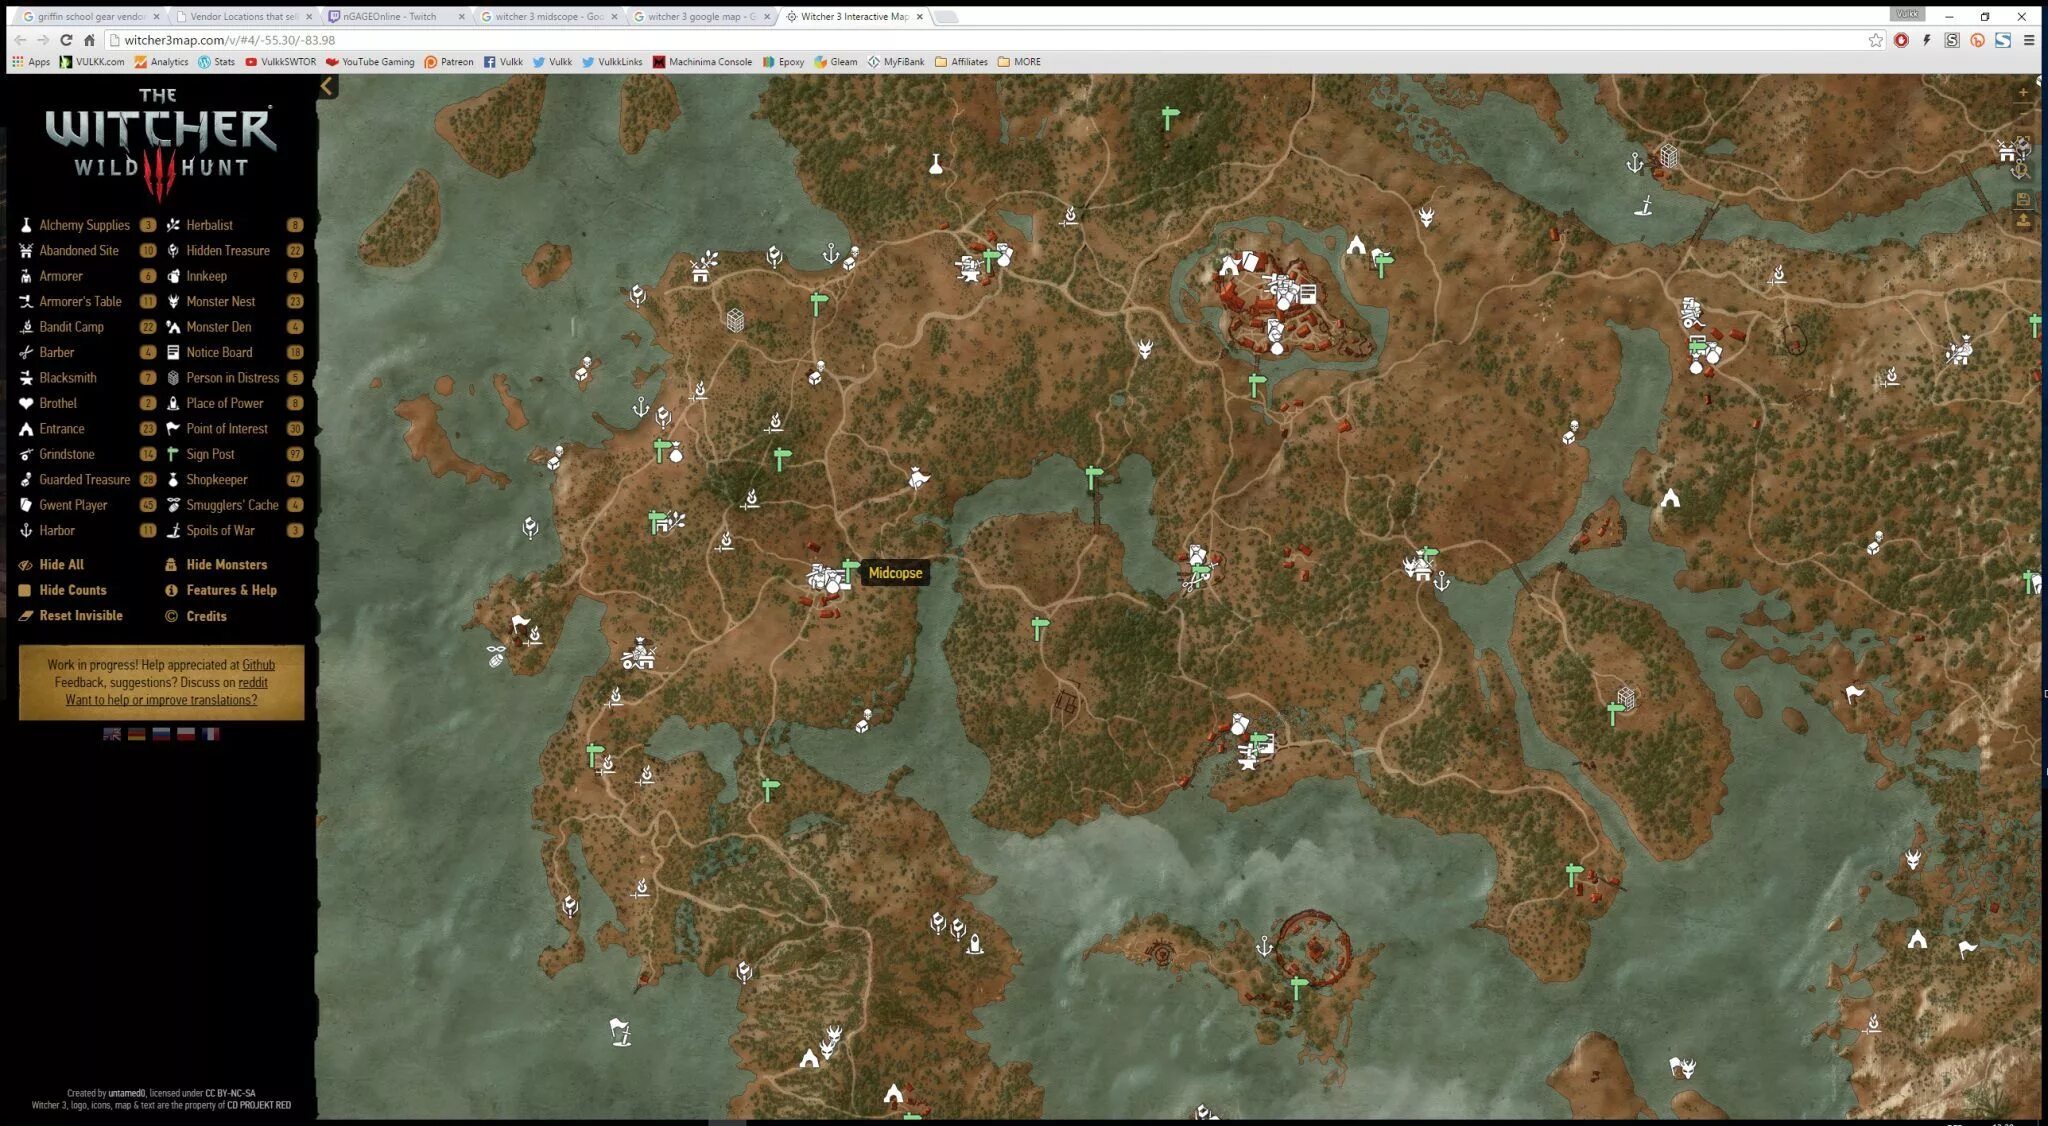Open the Github link
This screenshot has height=1126, width=2048.
[x=258, y=665]
